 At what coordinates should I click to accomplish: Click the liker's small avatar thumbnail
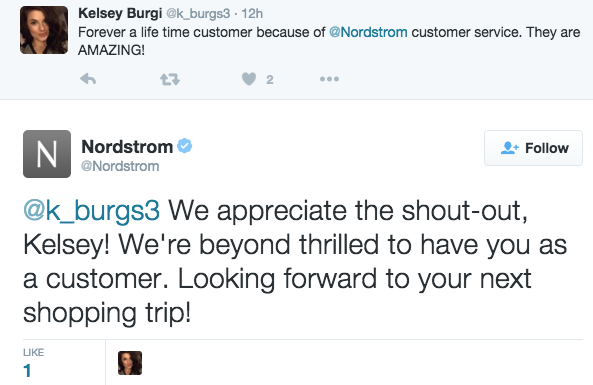[x=130, y=363]
